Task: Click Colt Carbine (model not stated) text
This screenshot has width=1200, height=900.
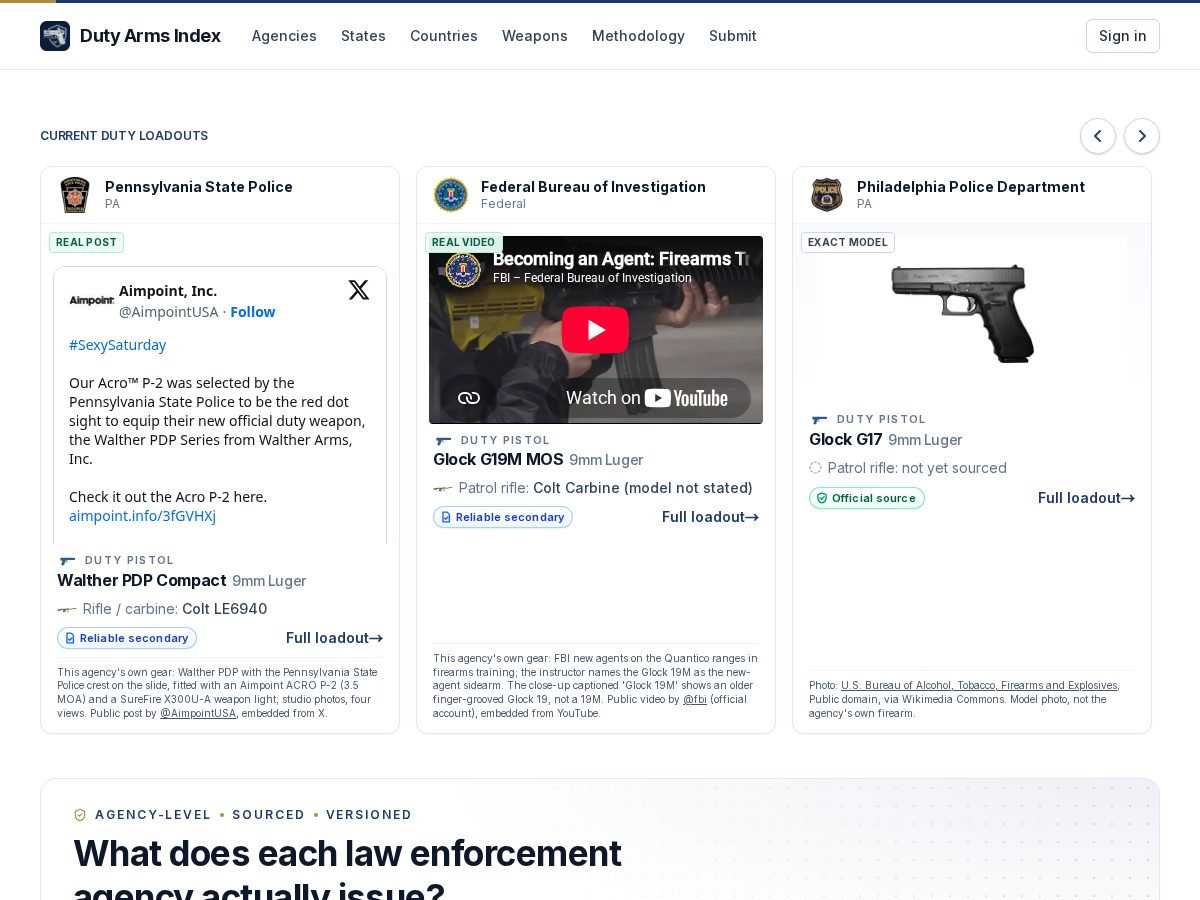Action: (x=643, y=488)
